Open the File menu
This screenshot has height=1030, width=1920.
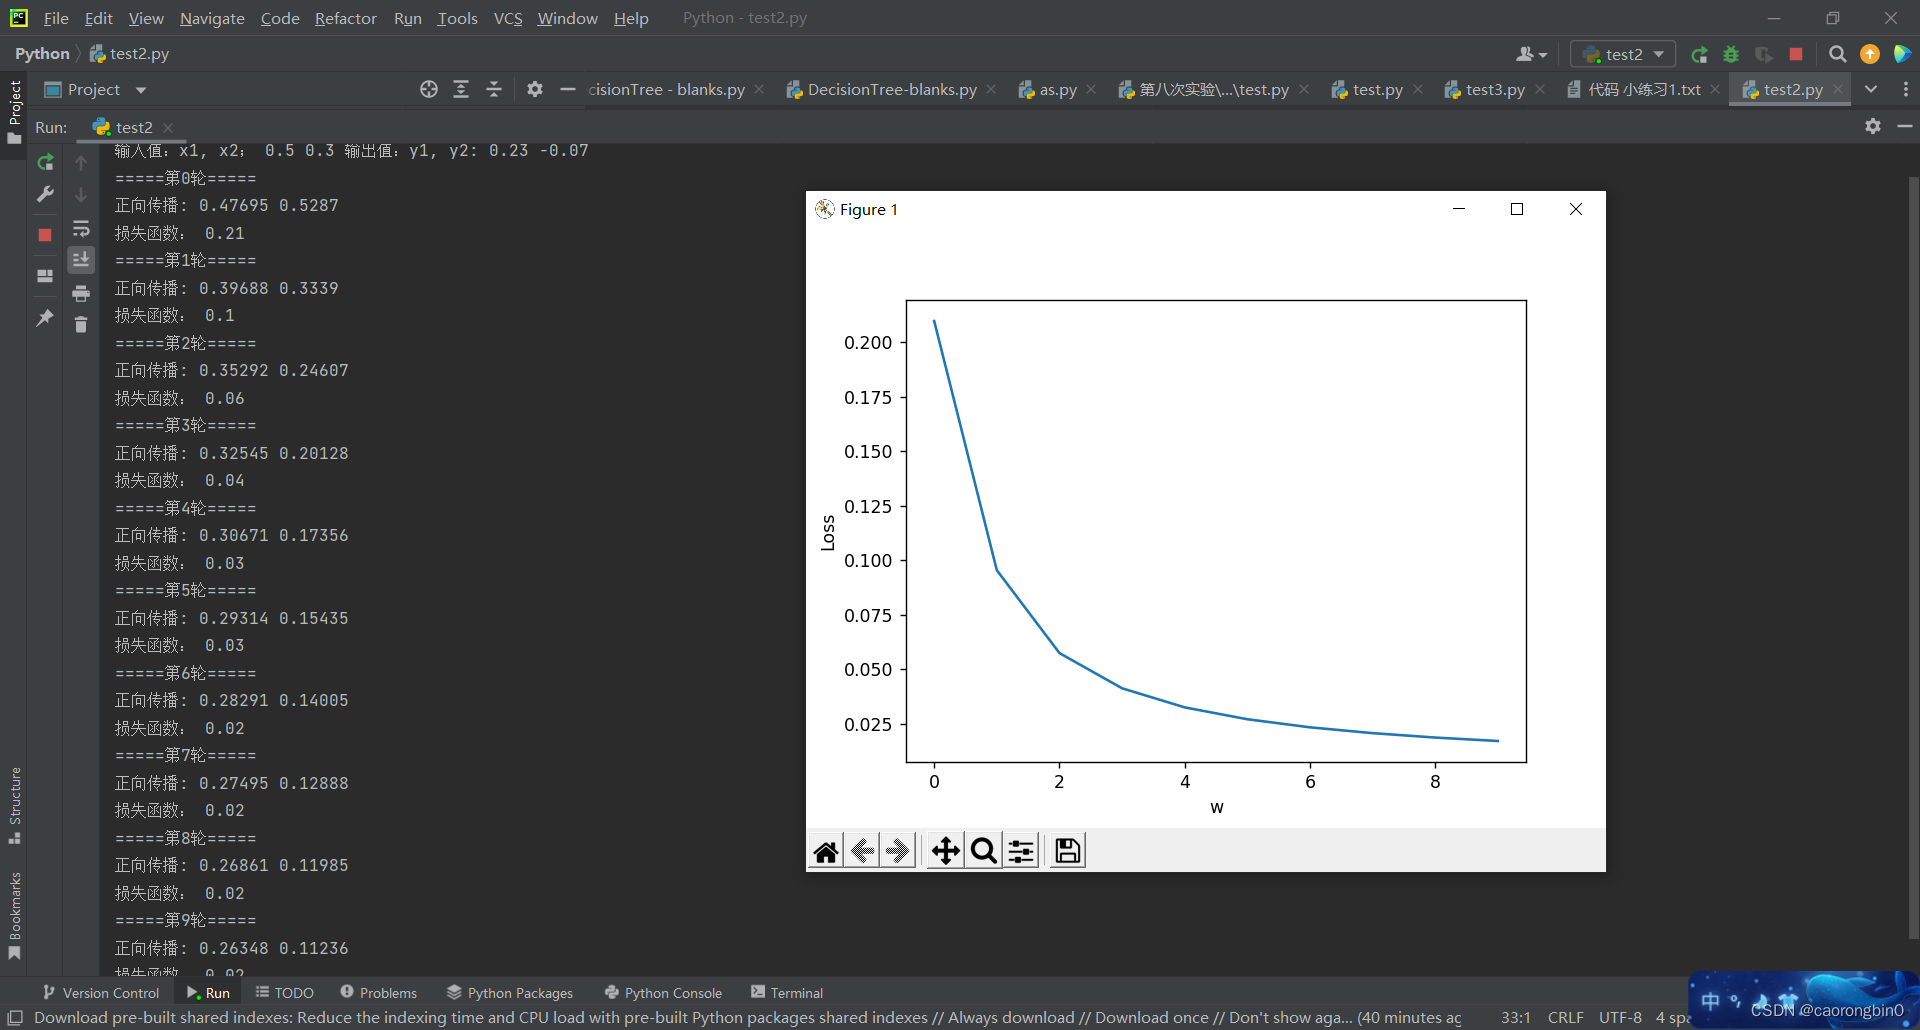point(56,18)
